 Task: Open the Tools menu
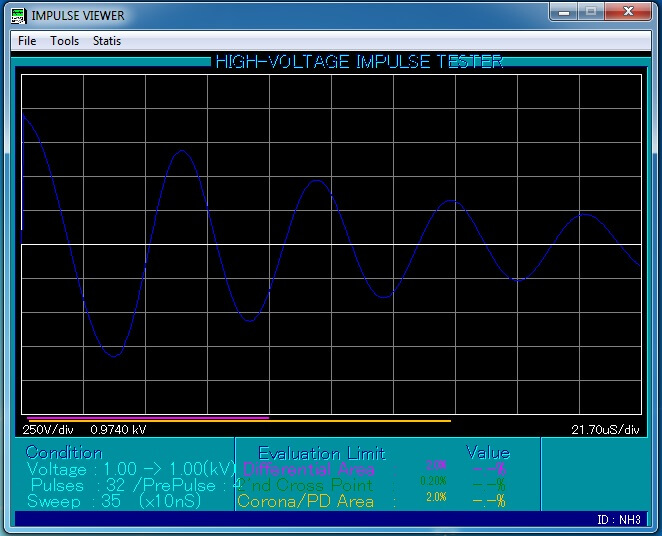tap(64, 41)
